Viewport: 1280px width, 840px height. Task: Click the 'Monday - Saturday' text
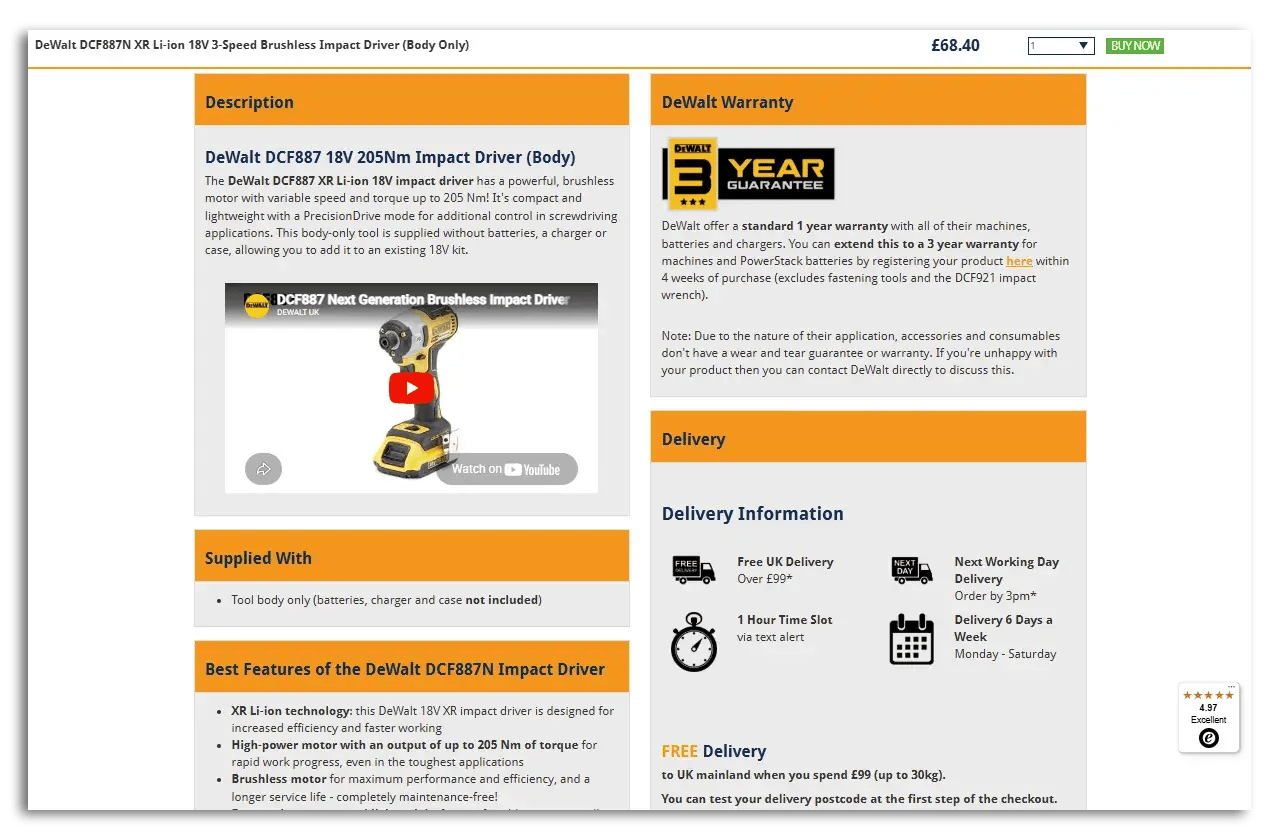[x=1005, y=654]
